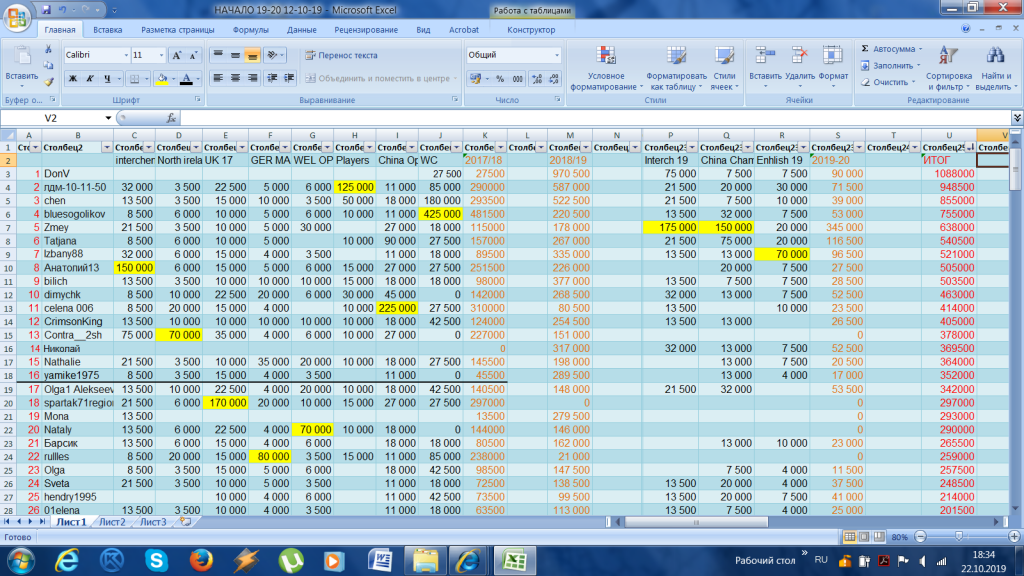The height and width of the screenshot is (576, 1024).
Task: Save workbook via quick access toolbar
Action: click(x=46, y=10)
